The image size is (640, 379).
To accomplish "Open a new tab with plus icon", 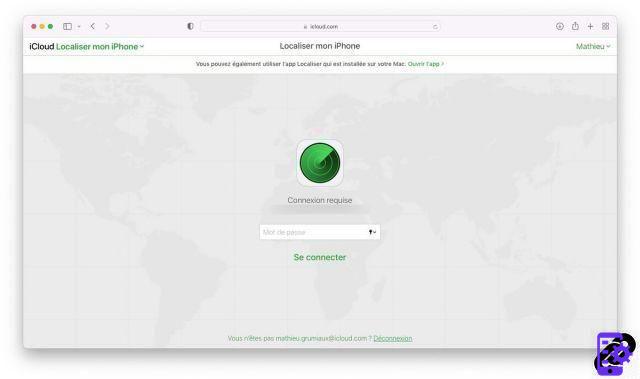I will [x=590, y=26].
